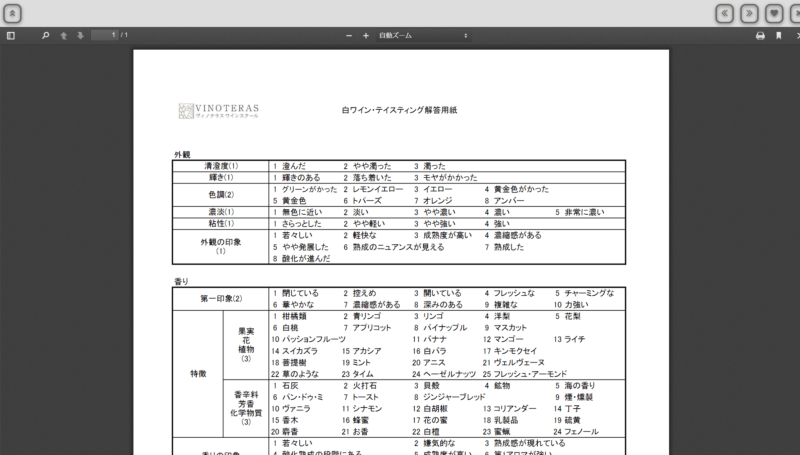
Task: Click the VINOTERAS logo in document
Action: pos(219,111)
